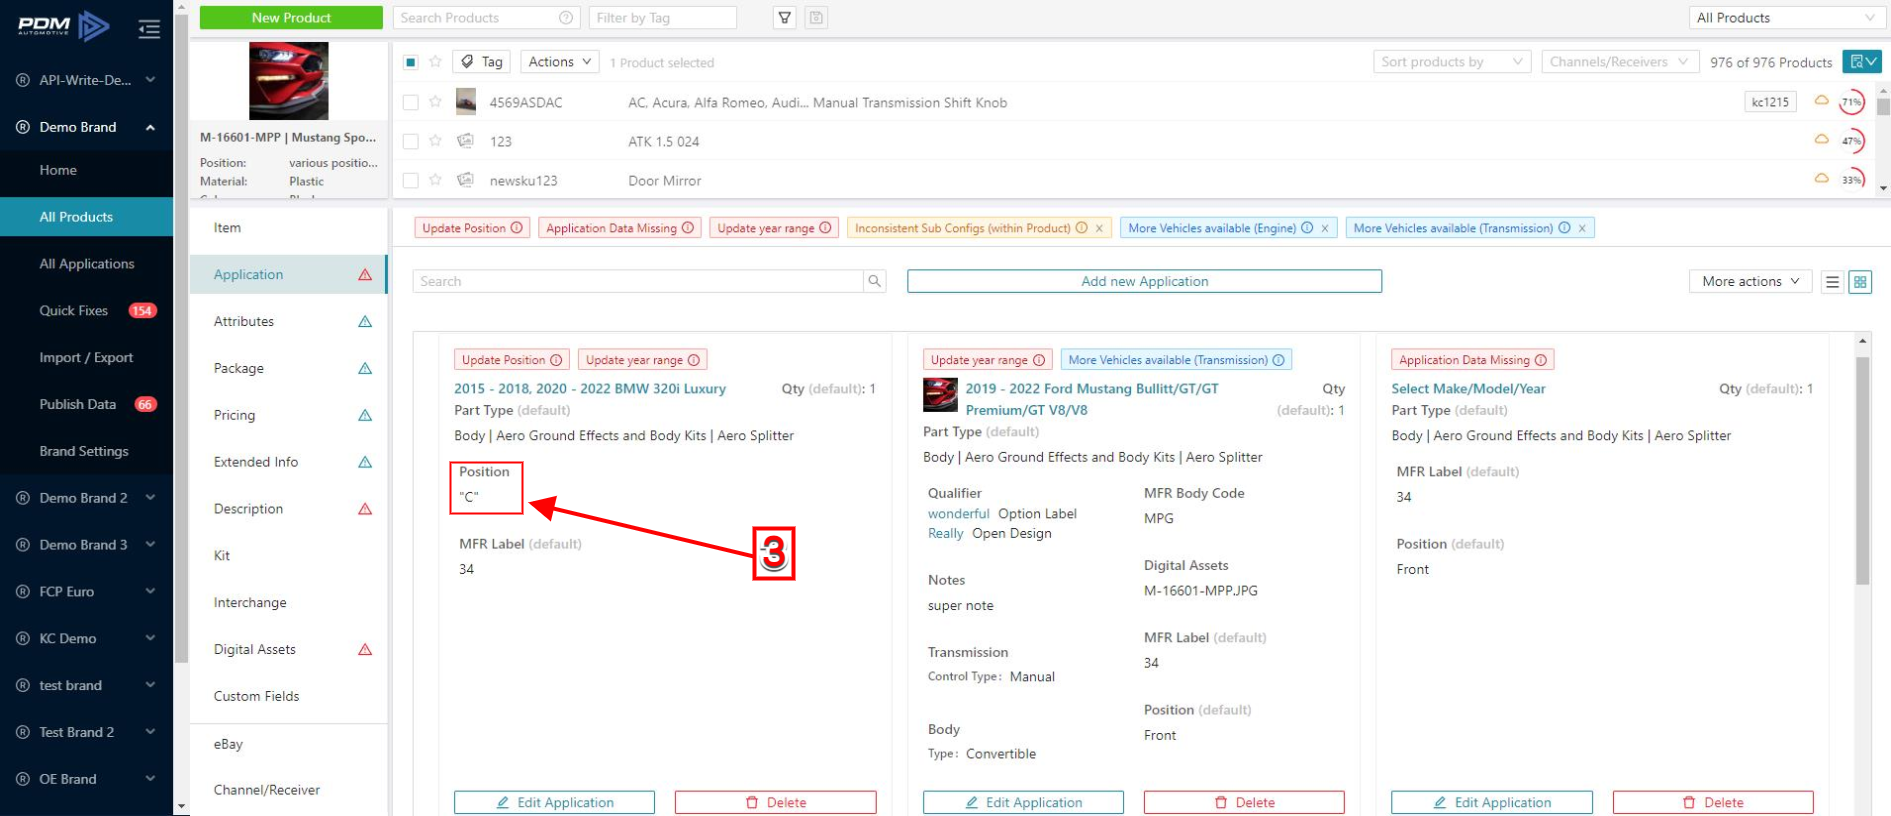
Task: Click Mustang thumbnail in second application card
Action: click(940, 395)
